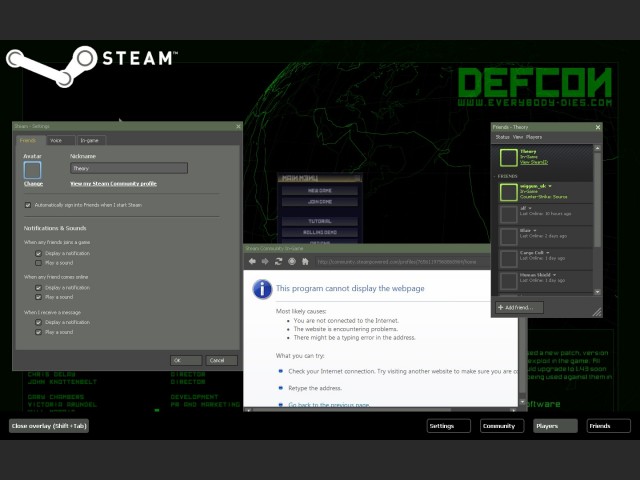The height and width of the screenshot is (480, 640).
Task: Open the dropdown arrow next to Human Shield
Action: 554,275
